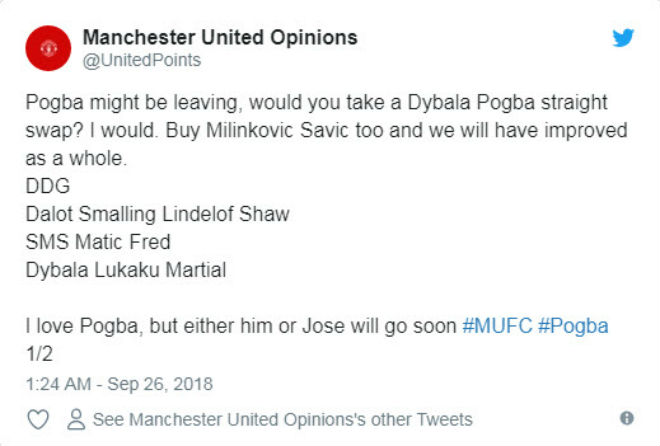Click the "Sep 26, 2018" date text

pyautogui.click(x=163, y=383)
